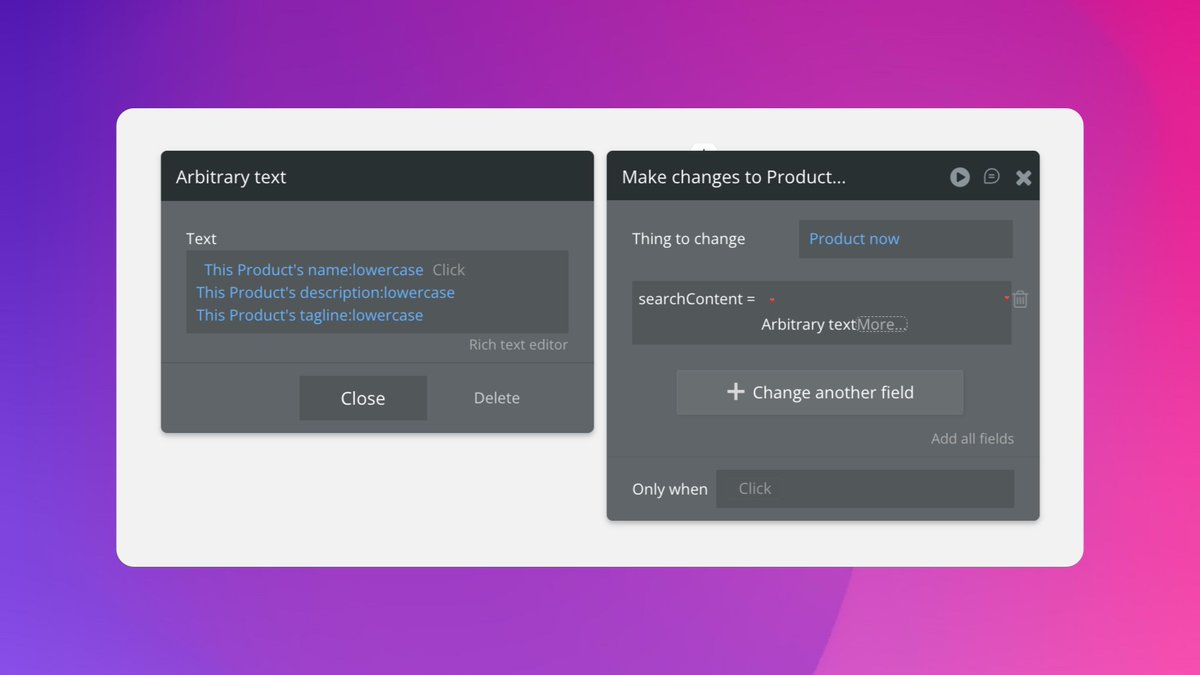Viewport: 1200px width, 675px height.
Task: Click 'This Product's tagline:lowercase' expression
Action: 310,315
